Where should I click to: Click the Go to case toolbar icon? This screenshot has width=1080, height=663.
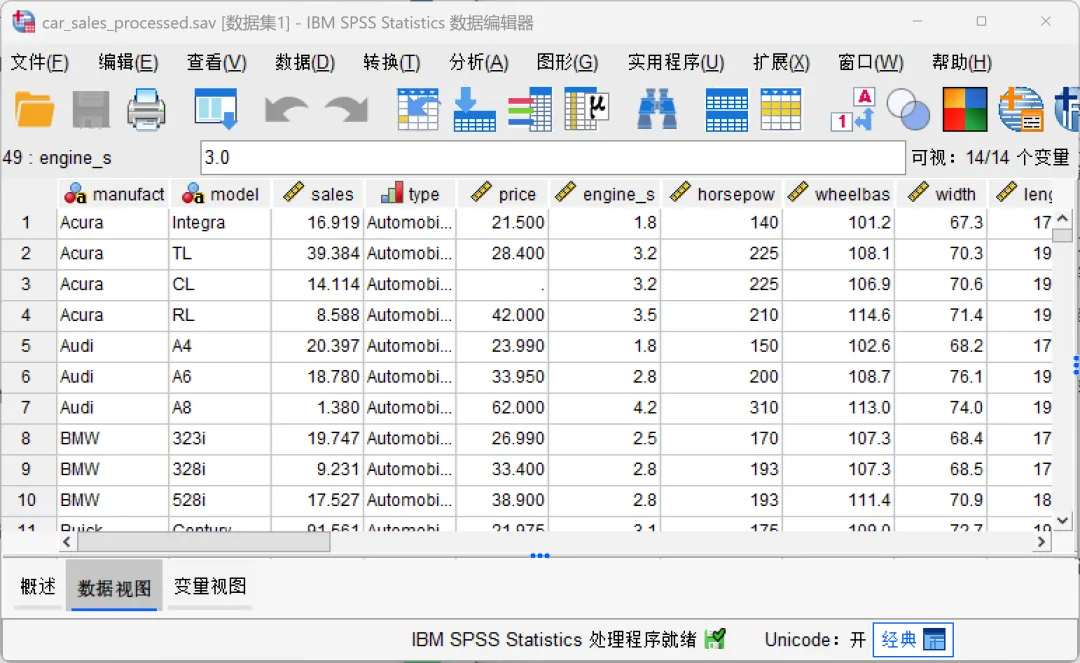pos(418,109)
